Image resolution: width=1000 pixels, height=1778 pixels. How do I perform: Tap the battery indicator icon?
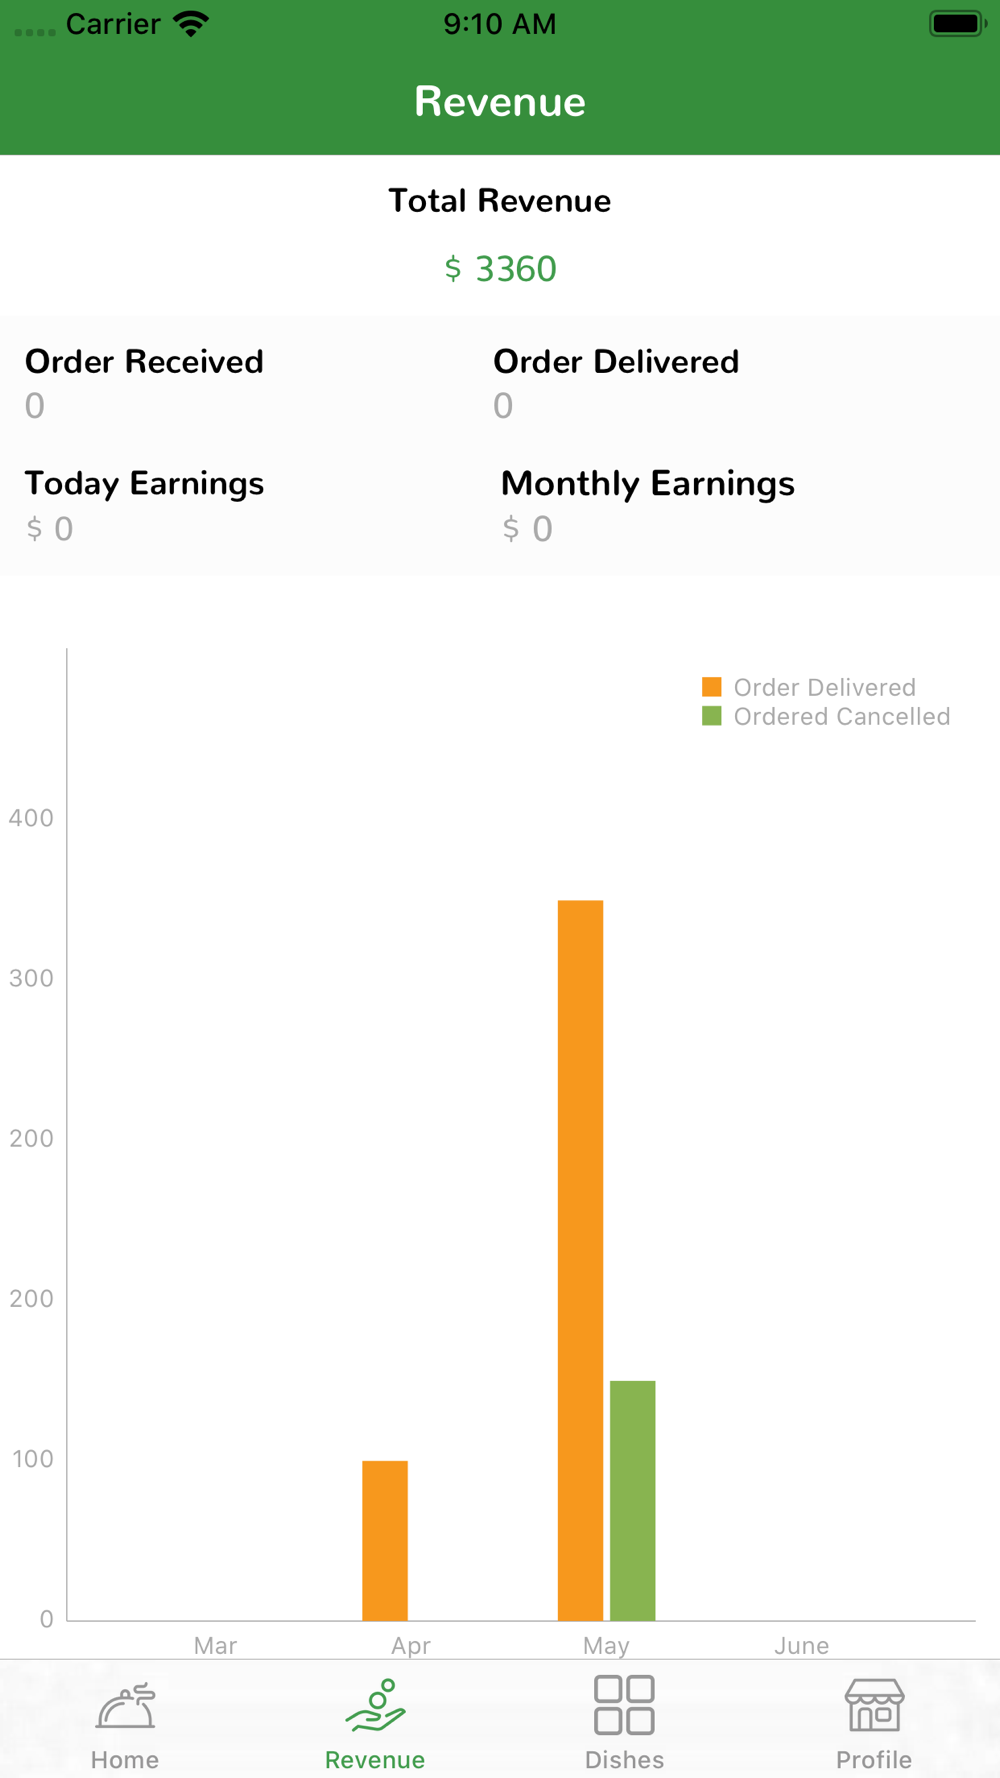957,24
